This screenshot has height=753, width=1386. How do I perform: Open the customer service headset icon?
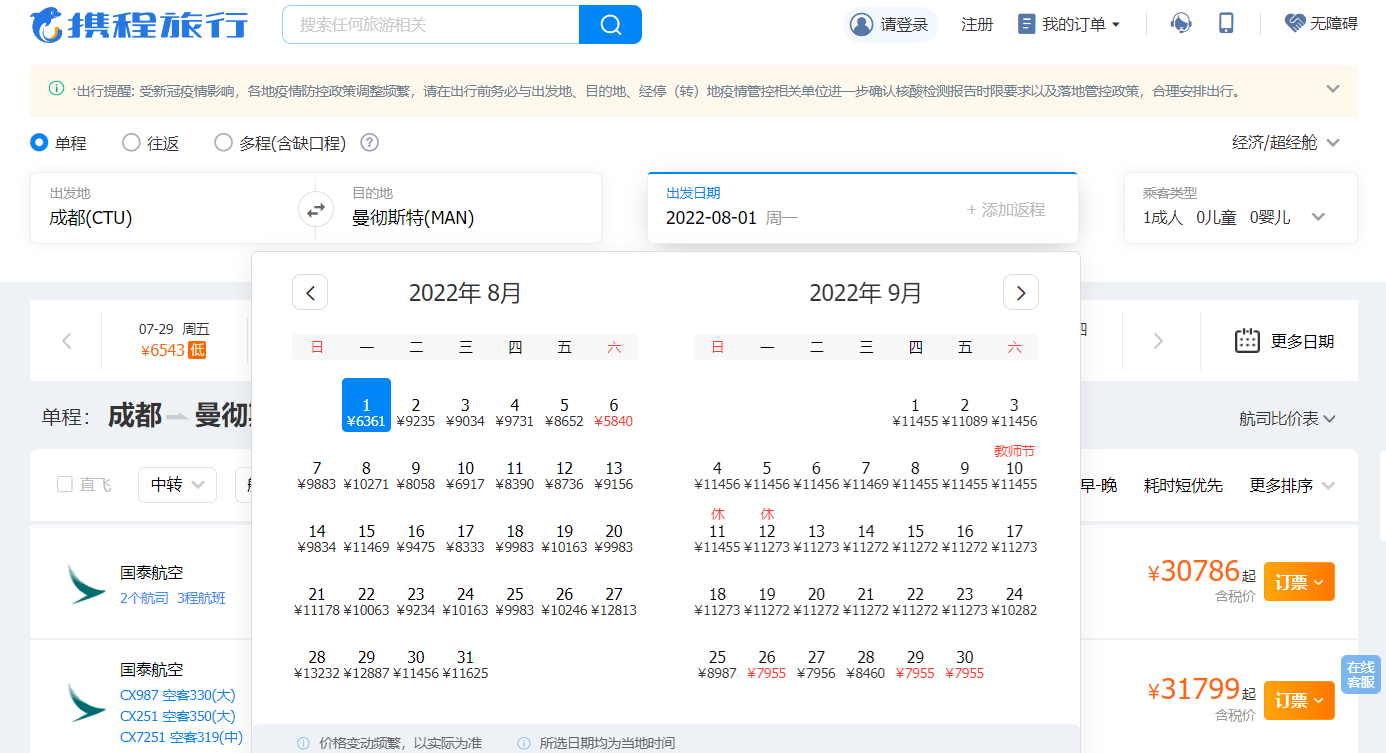[x=1181, y=23]
